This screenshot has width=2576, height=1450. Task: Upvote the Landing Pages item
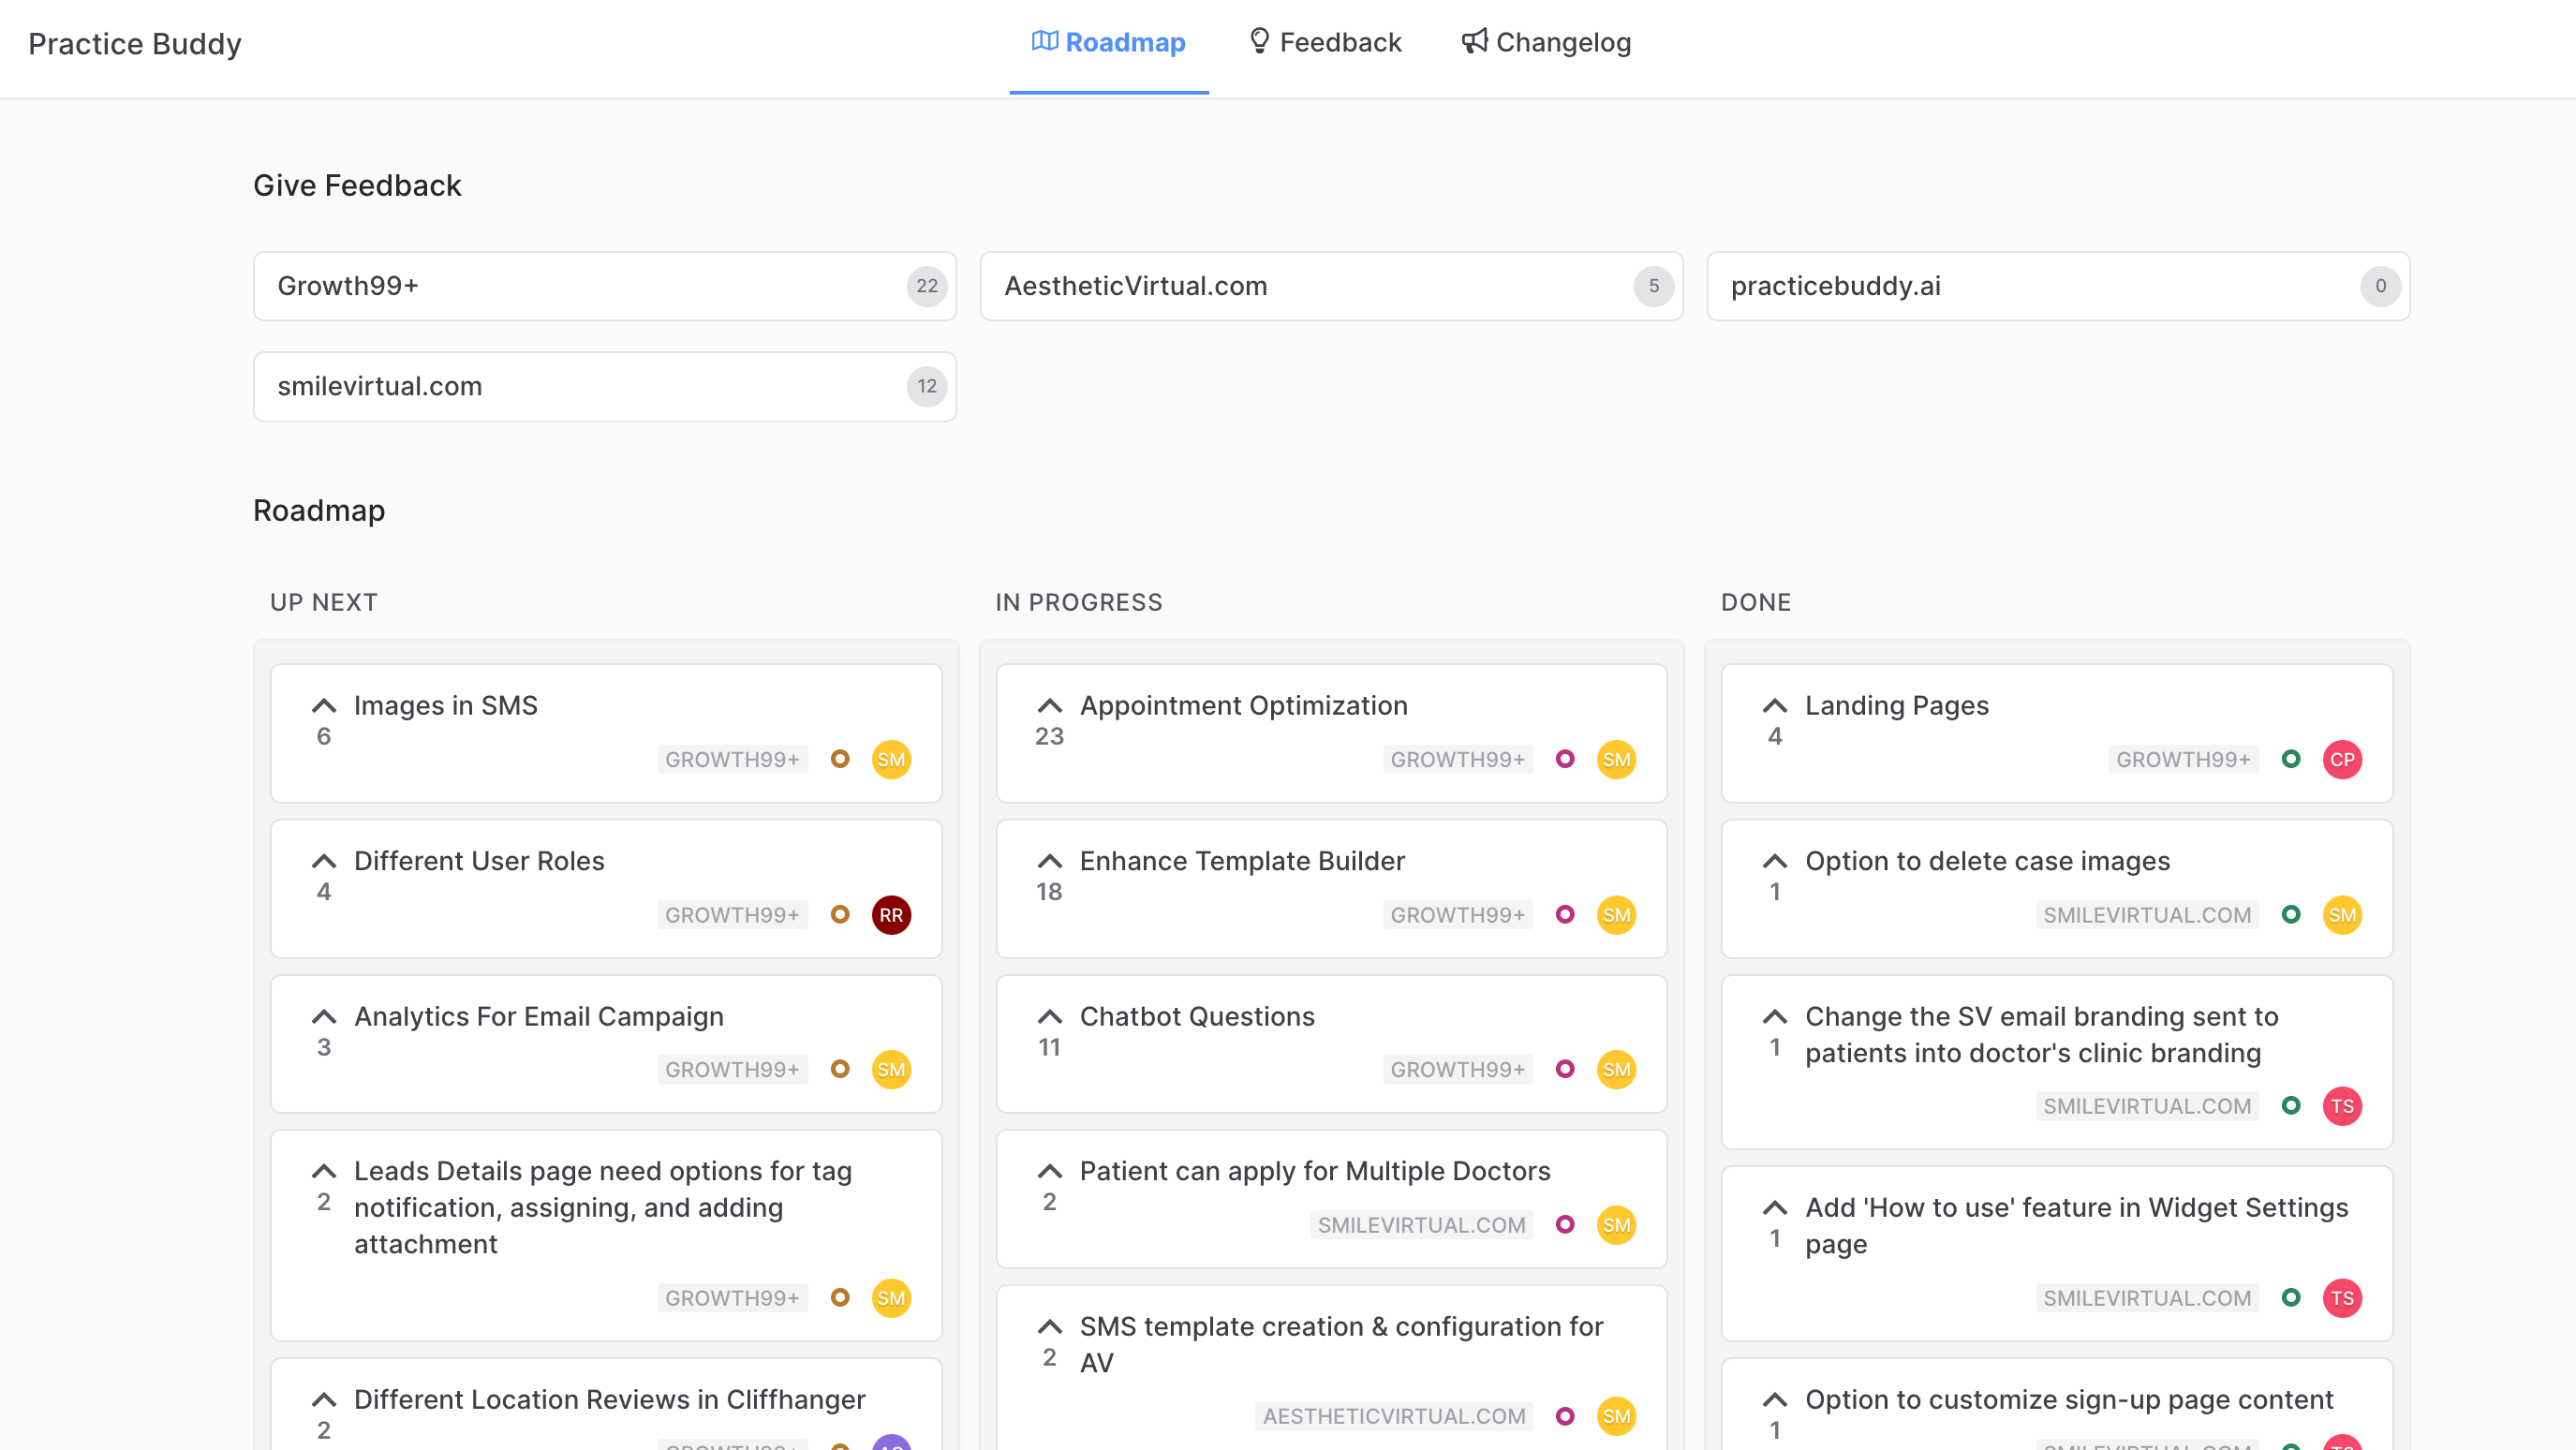[x=1774, y=704]
